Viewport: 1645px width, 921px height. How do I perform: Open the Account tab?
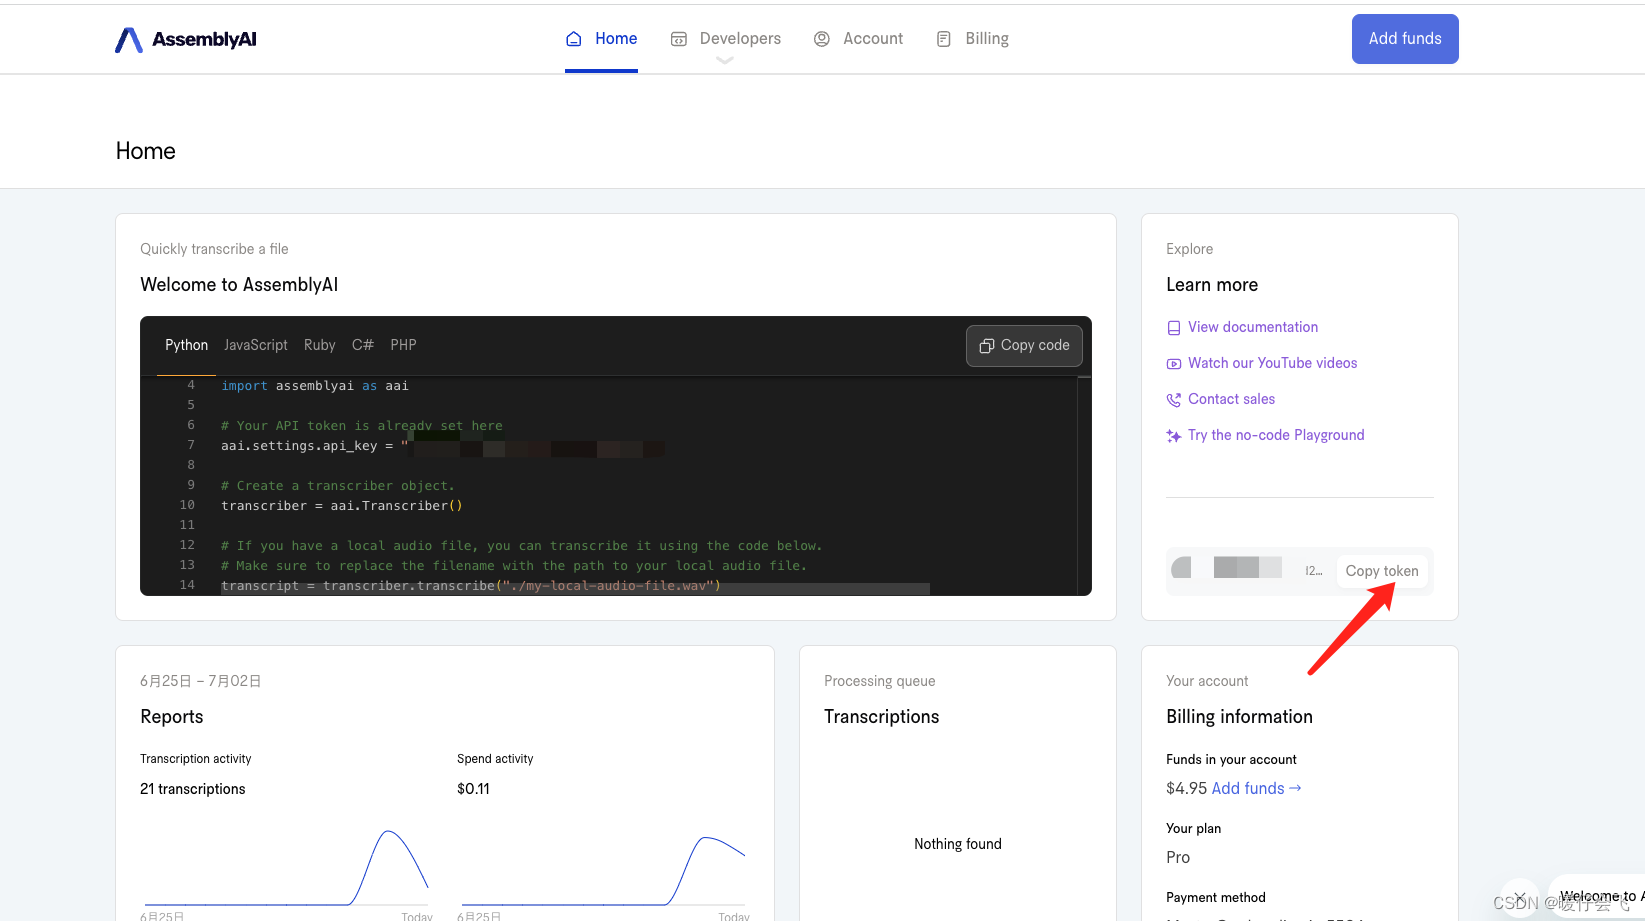858,39
